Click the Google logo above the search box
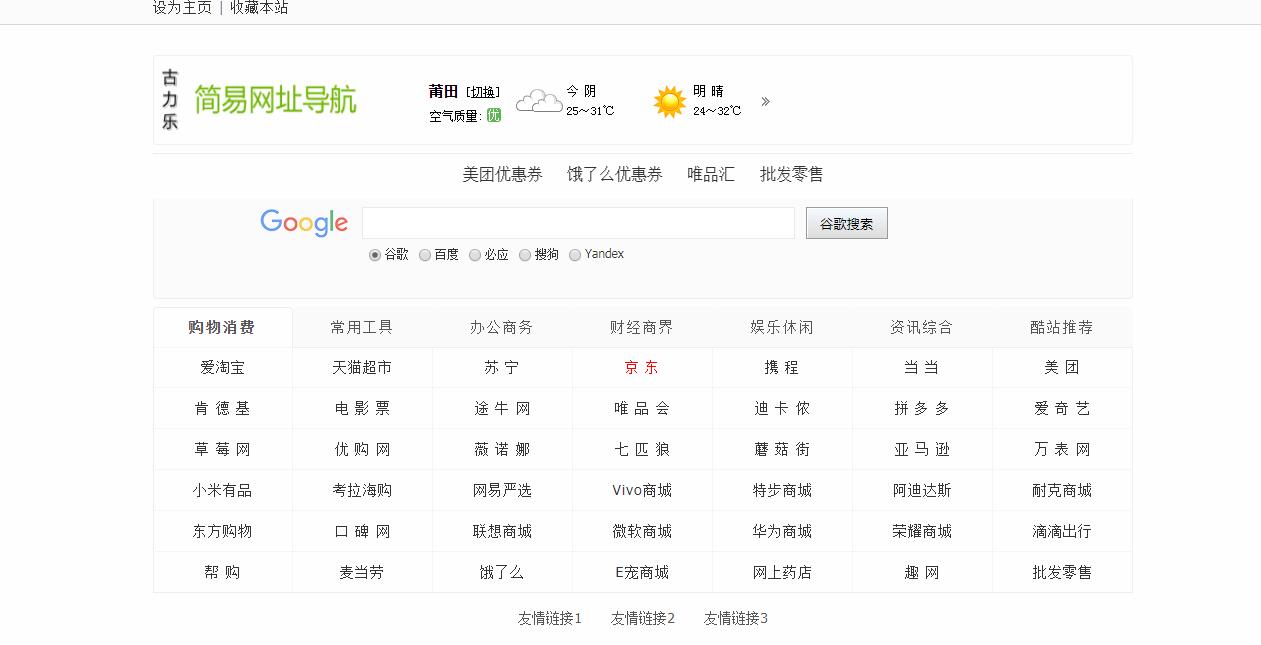 [x=302, y=222]
